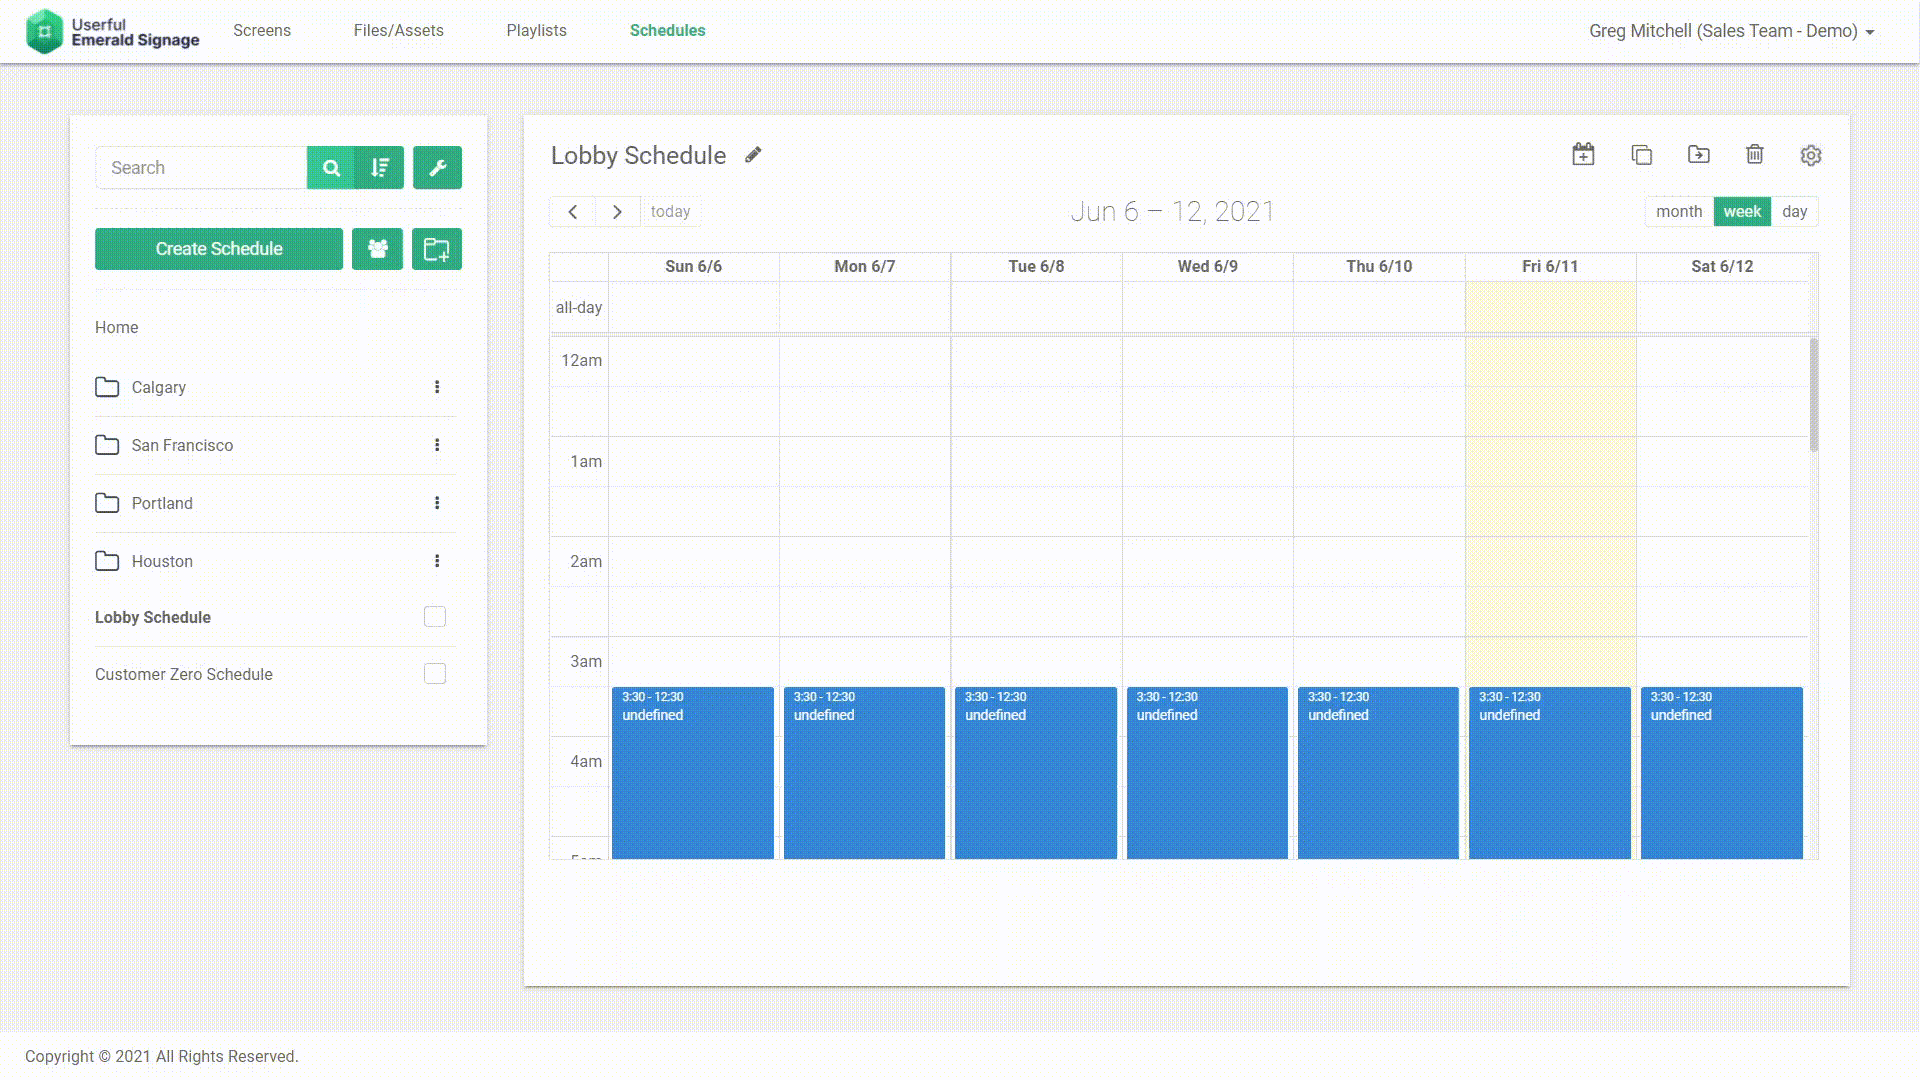Select the Customer Zero Schedule entry
This screenshot has height=1080, width=1920.
(184, 675)
